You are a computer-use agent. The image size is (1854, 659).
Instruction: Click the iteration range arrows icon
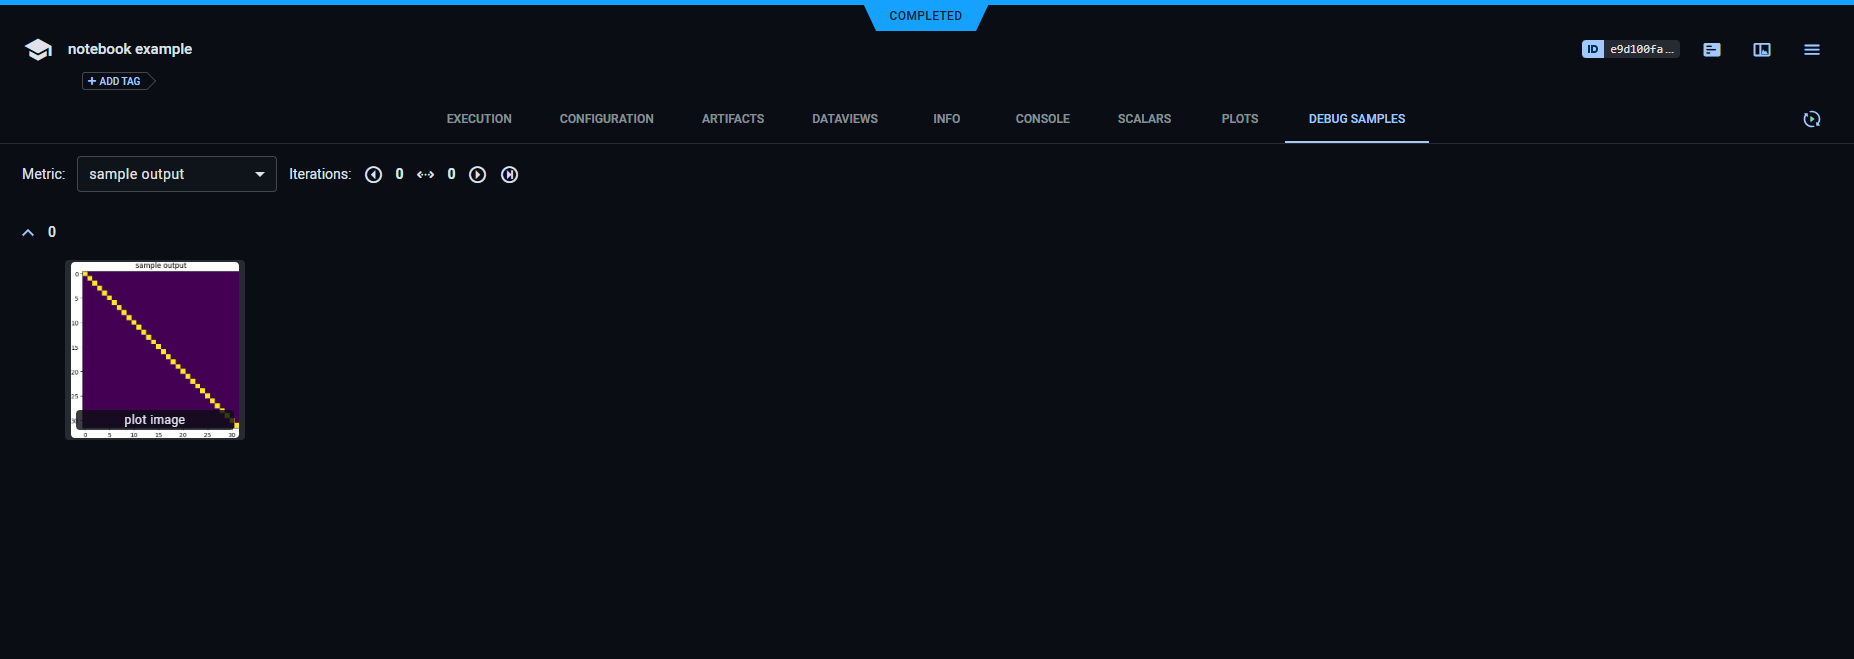click(425, 175)
